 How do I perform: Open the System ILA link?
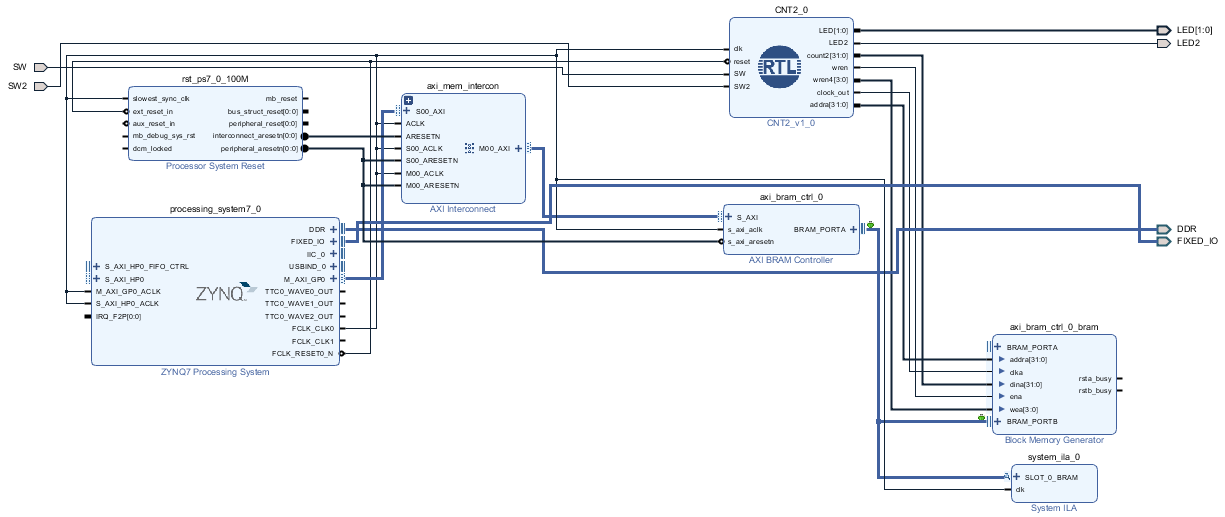click(1054, 508)
